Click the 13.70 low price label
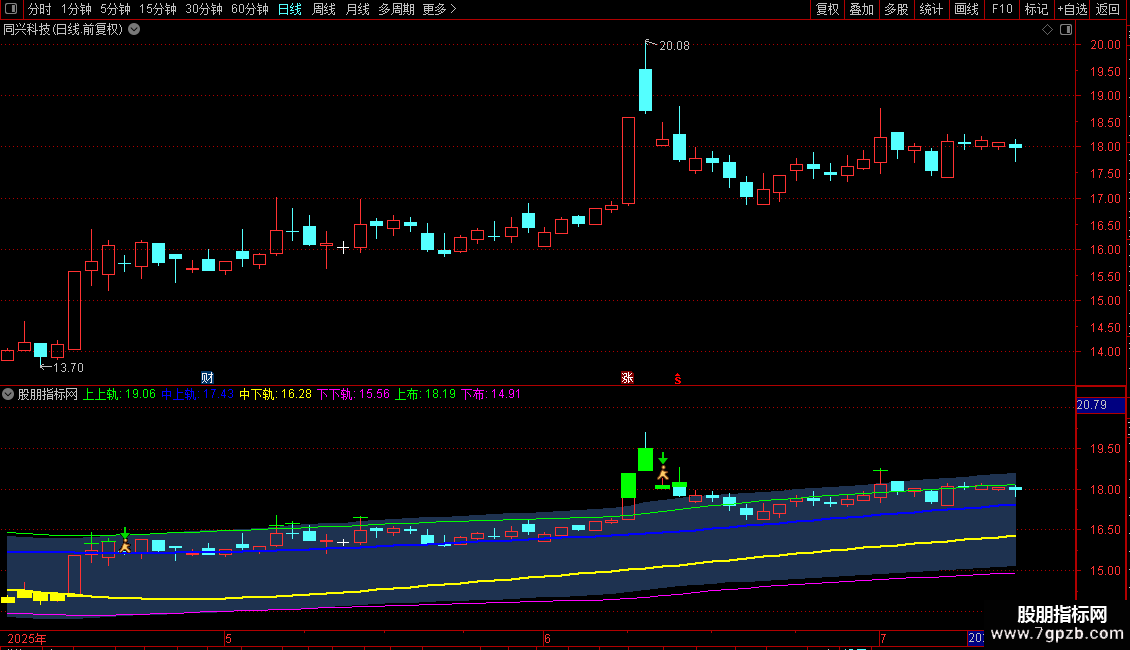1130x650 pixels. [68, 368]
